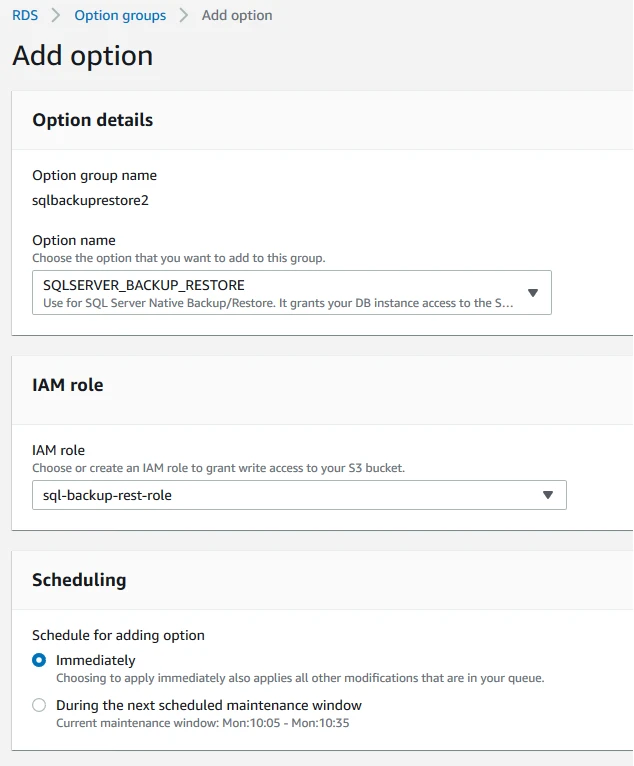Viewport: 634px width, 766px height.
Task: Click the bold IAM role section header
Action: pyautogui.click(x=68, y=385)
